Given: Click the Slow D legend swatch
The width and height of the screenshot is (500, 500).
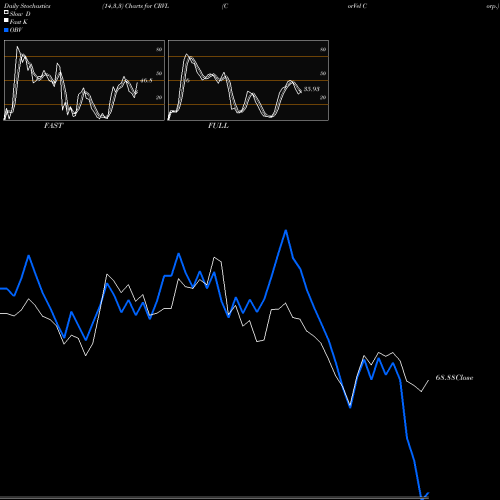Looking at the screenshot, I should pos(6,13).
